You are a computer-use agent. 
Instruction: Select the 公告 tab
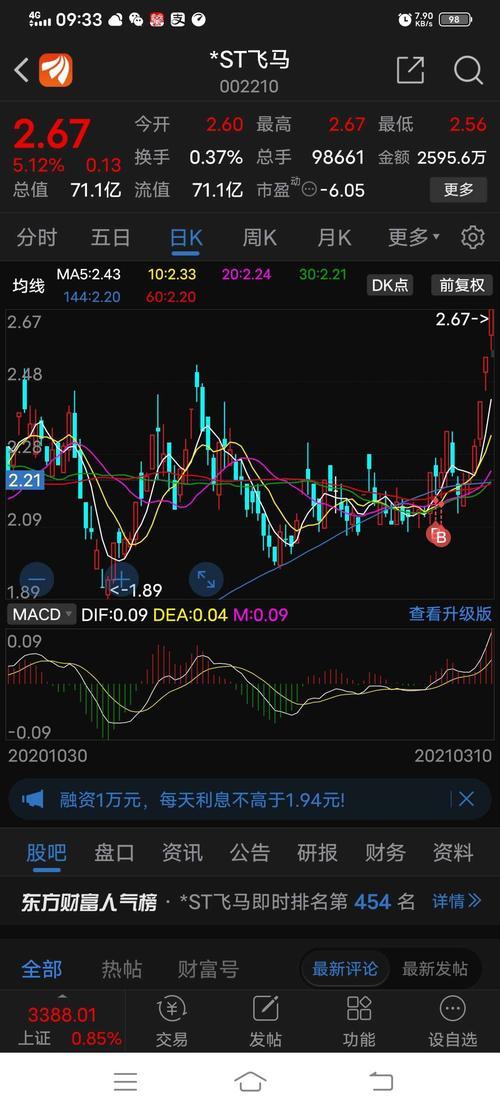tap(250, 852)
